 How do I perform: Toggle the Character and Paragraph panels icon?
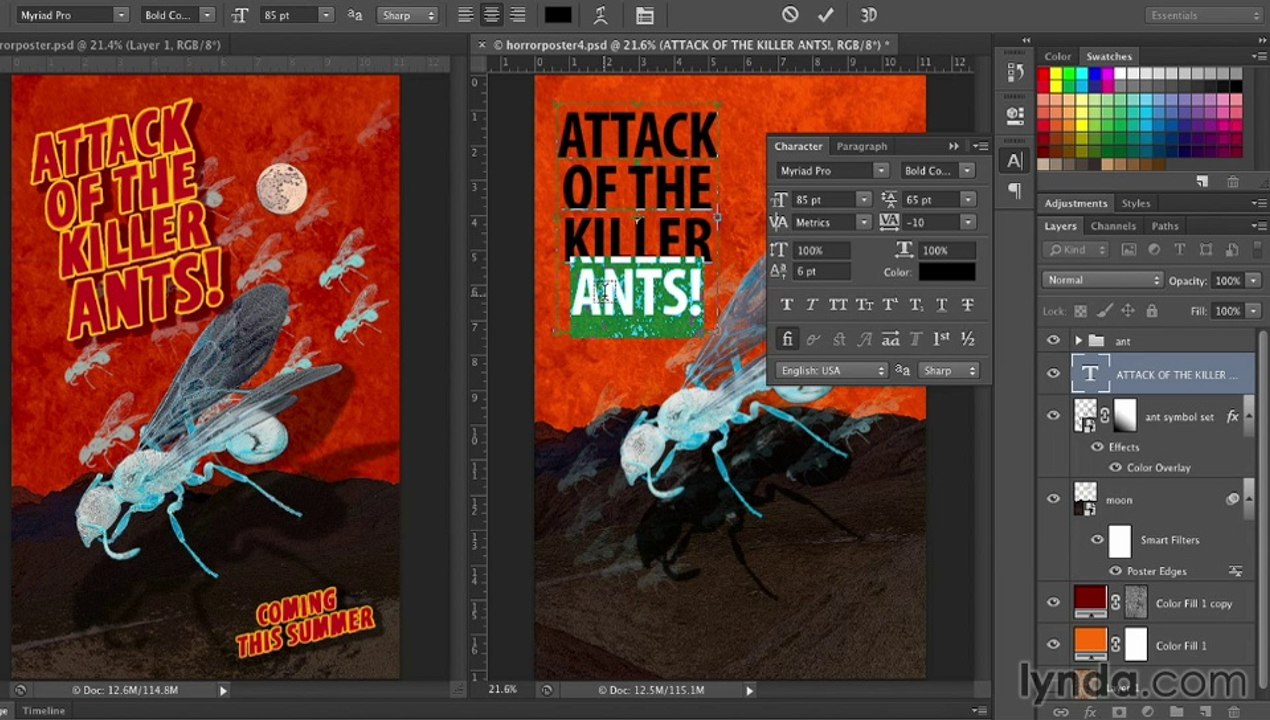point(644,15)
